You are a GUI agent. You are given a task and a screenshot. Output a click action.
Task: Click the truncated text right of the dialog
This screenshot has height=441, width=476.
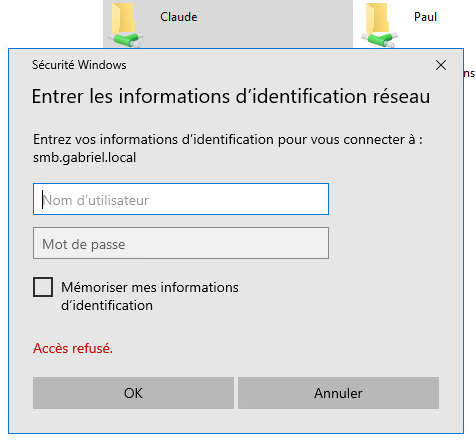(469, 73)
